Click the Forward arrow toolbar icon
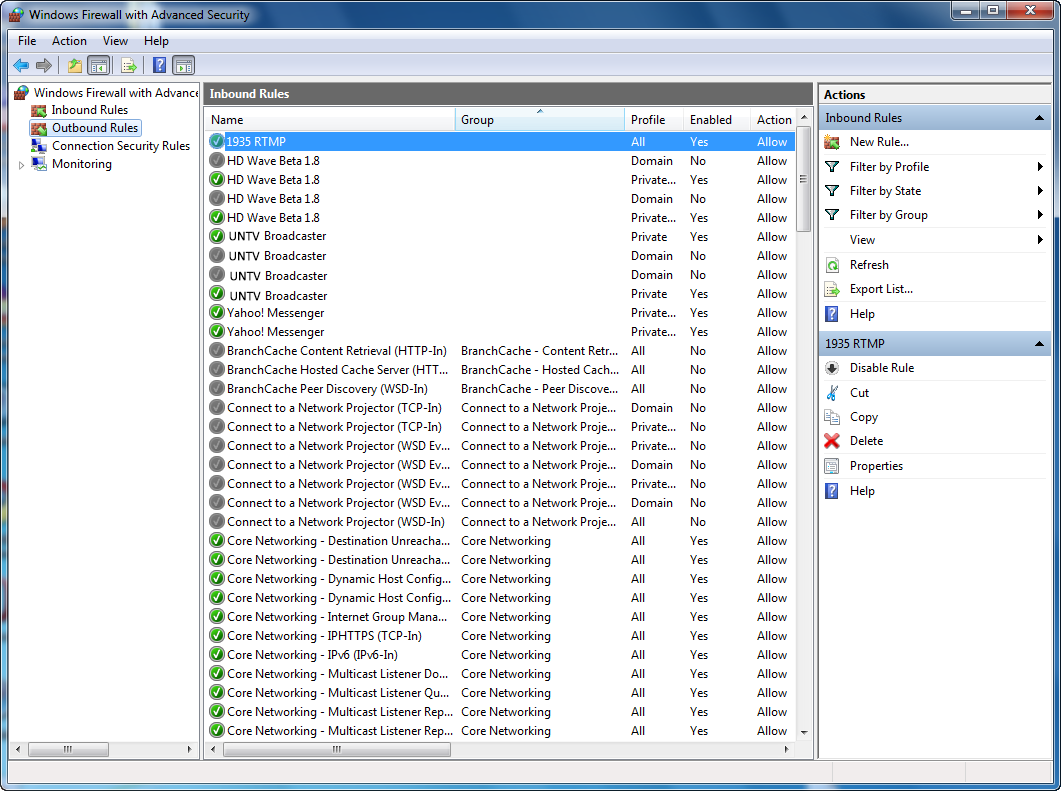The height and width of the screenshot is (791, 1061). [44, 66]
